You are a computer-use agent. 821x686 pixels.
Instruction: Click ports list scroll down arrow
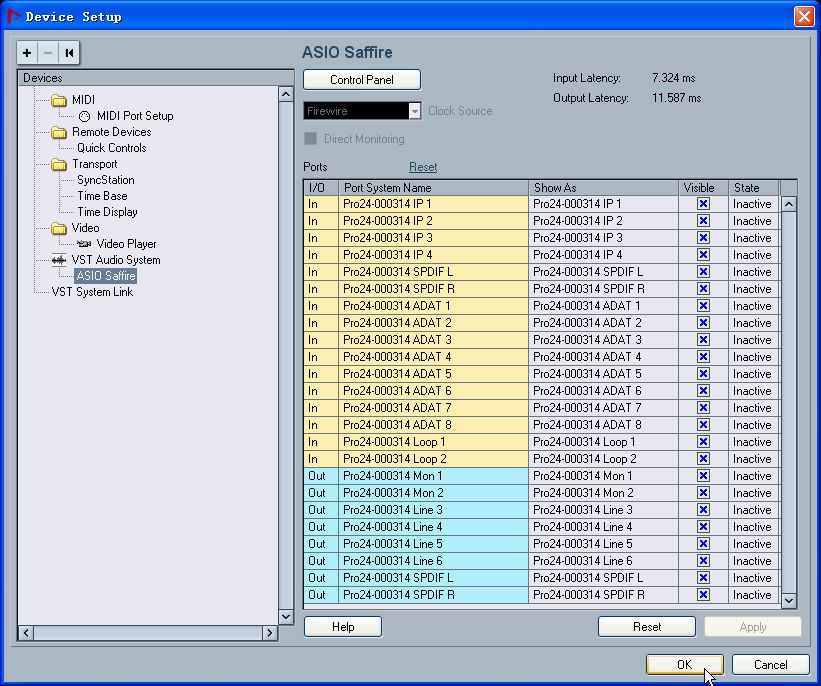click(x=789, y=600)
